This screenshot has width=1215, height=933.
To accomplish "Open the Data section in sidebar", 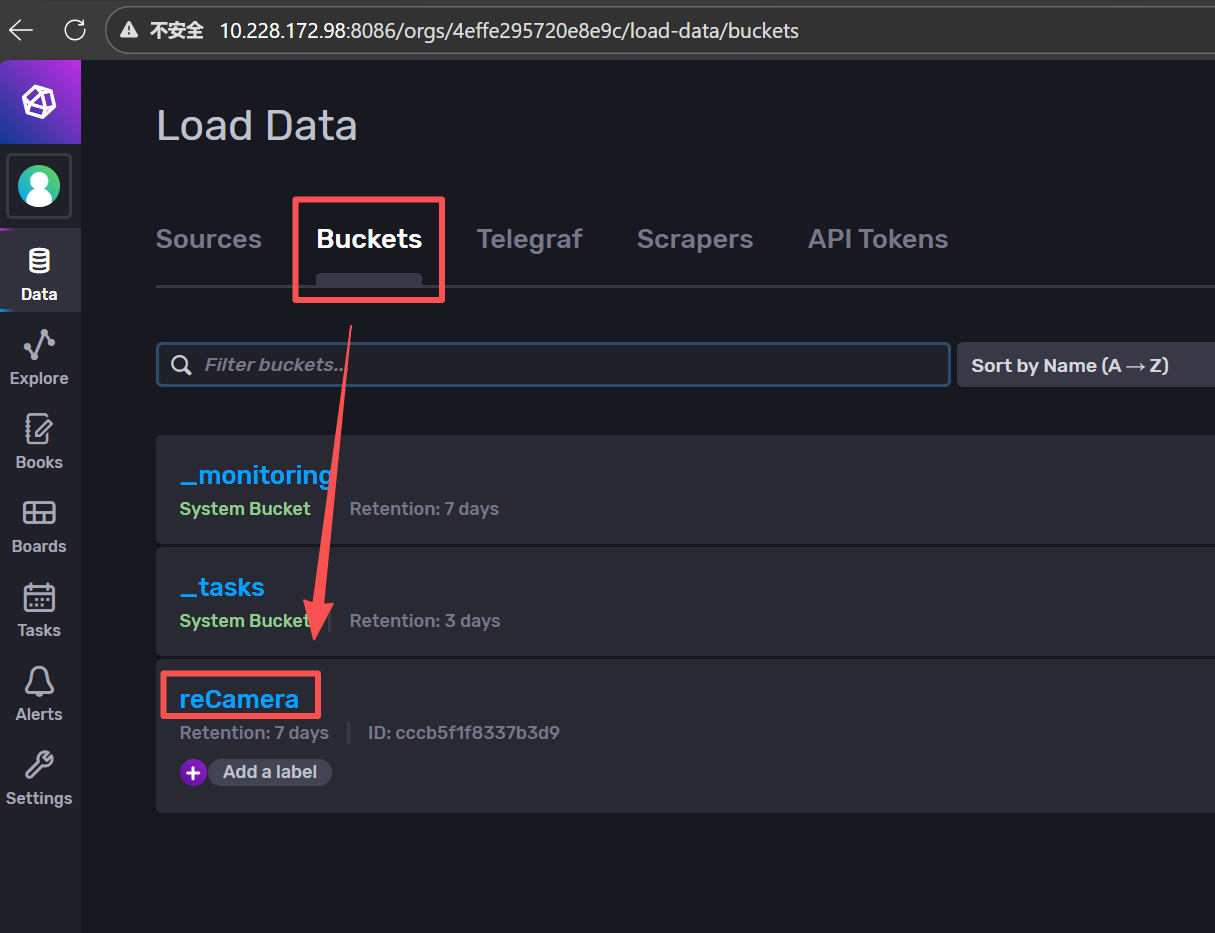I will [39, 272].
